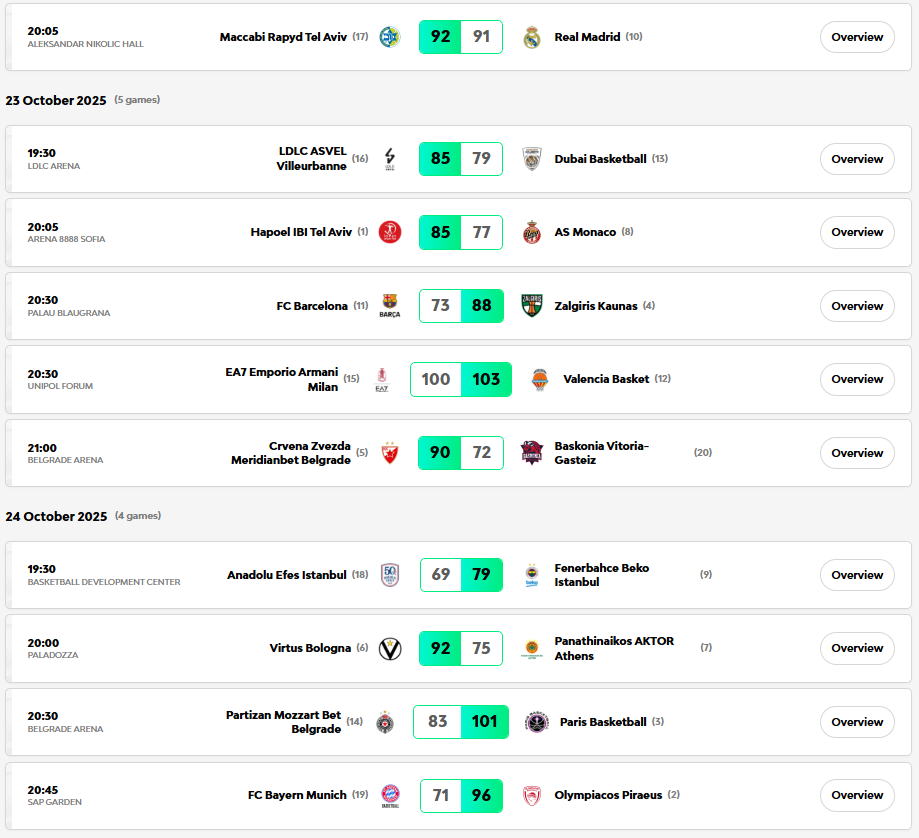The width and height of the screenshot is (919, 838).
Task: Click the Zalgiris Kaunas green logo
Action: coord(532,305)
